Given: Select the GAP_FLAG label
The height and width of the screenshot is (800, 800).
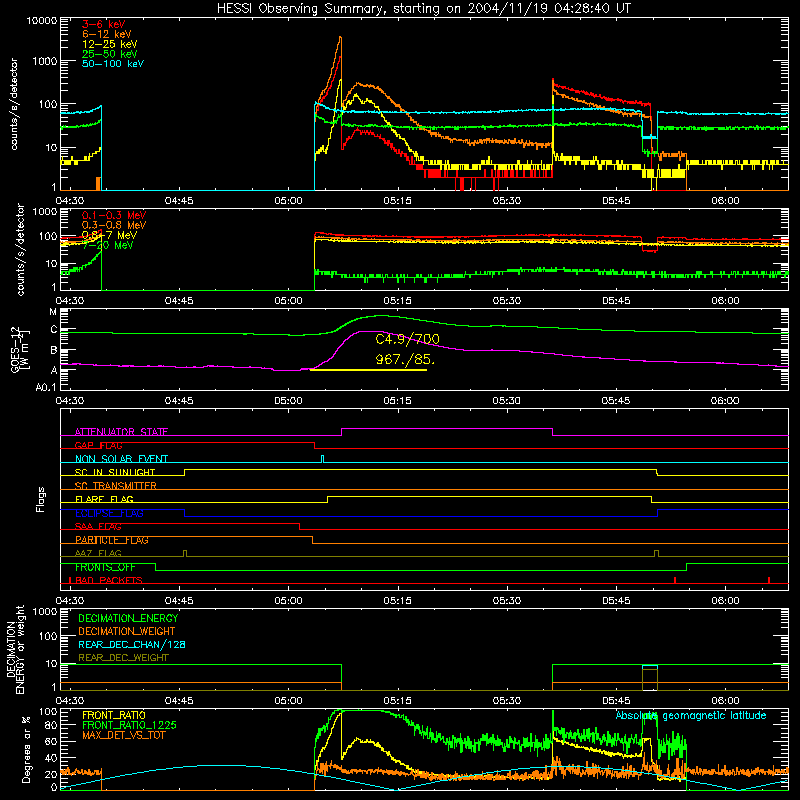Looking at the screenshot, I should coord(98,445).
